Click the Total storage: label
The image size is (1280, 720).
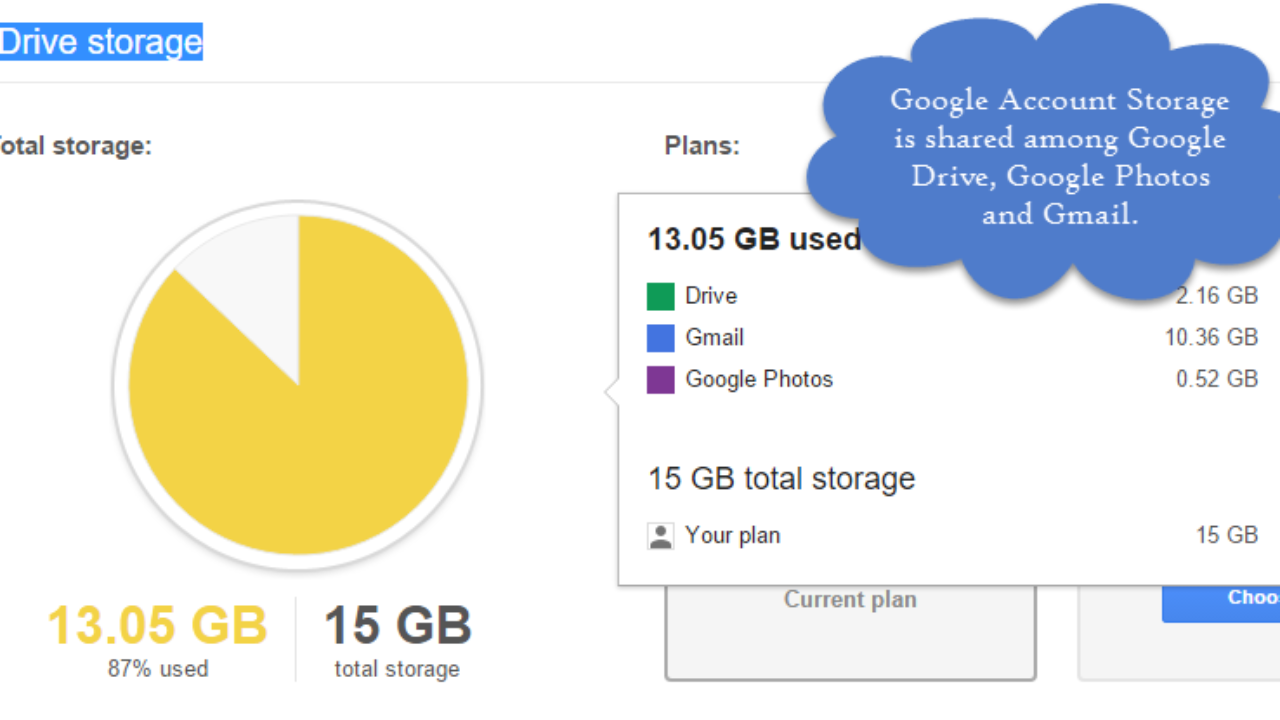click(75, 146)
